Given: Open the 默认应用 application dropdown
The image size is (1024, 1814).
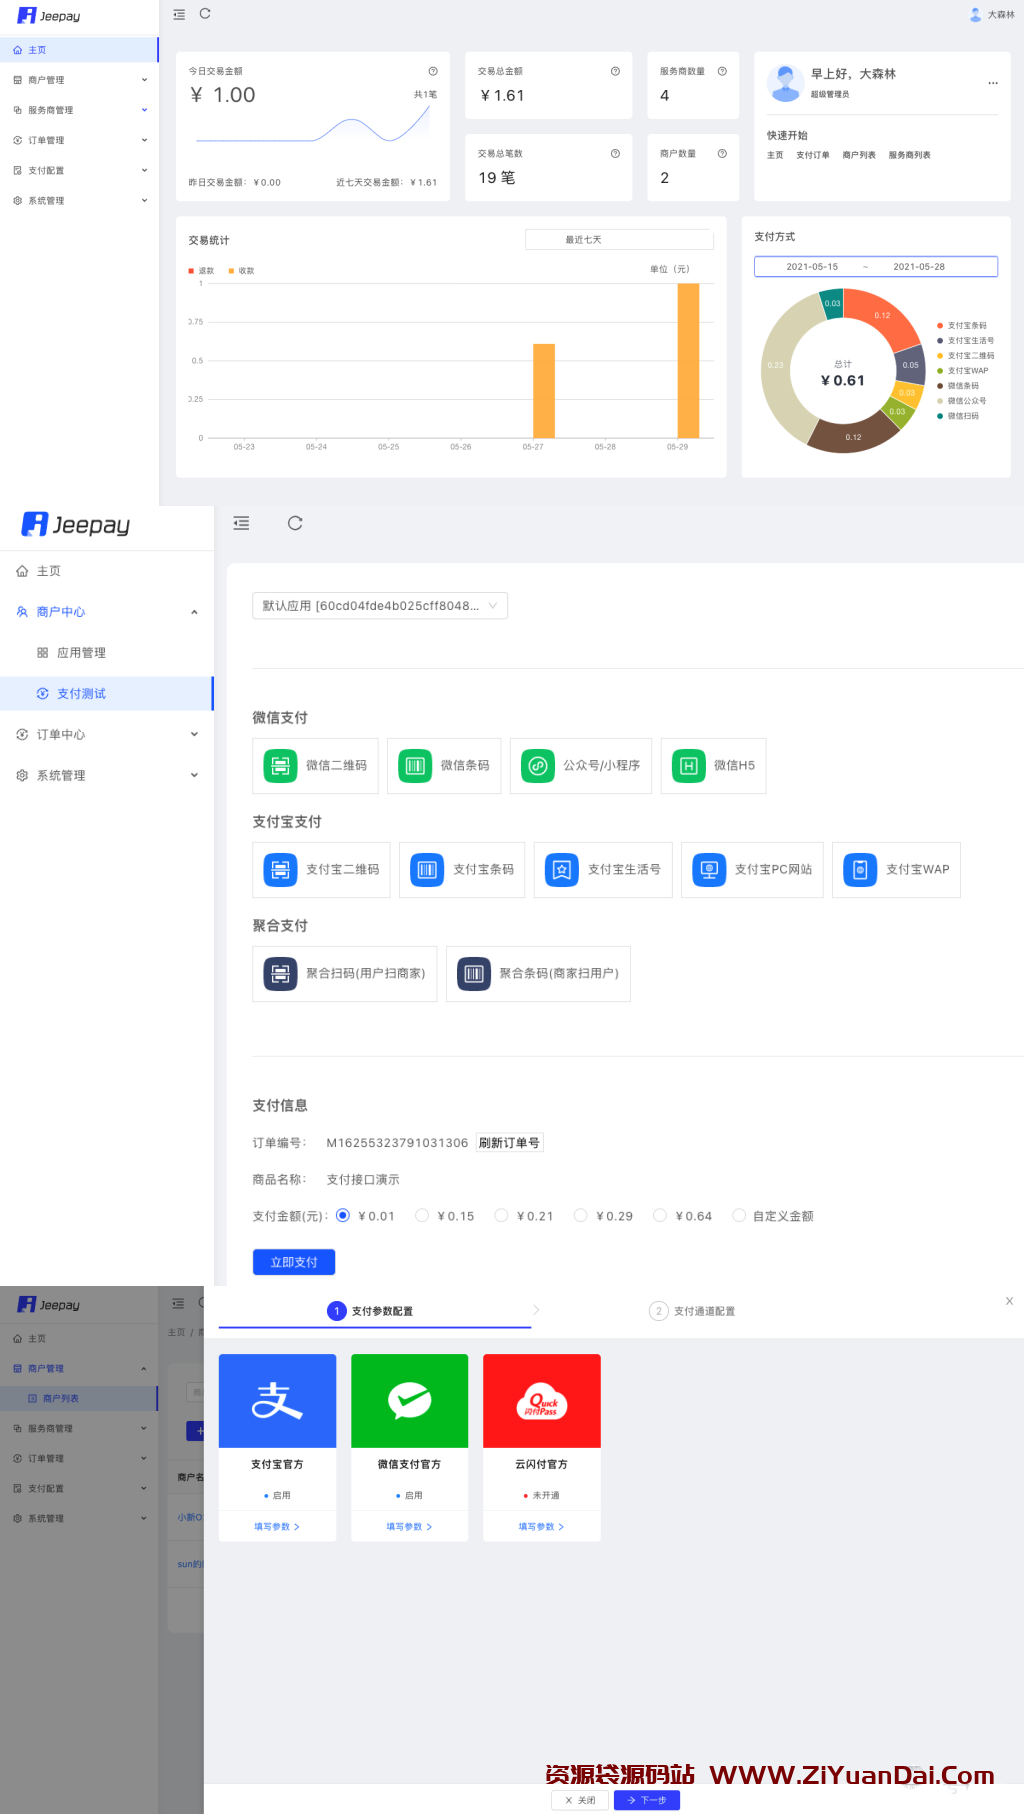Looking at the screenshot, I should [380, 606].
